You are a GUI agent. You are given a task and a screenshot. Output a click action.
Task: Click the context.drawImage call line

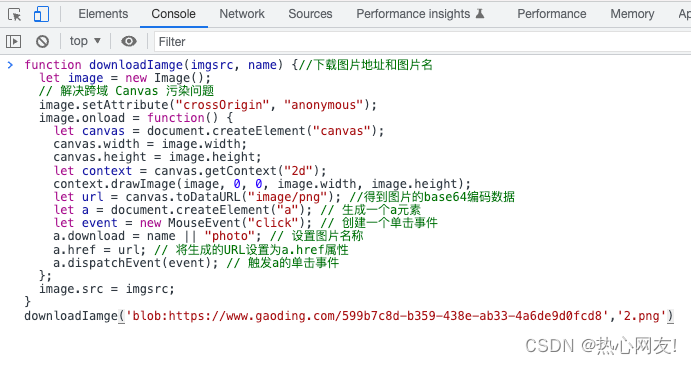(262, 183)
